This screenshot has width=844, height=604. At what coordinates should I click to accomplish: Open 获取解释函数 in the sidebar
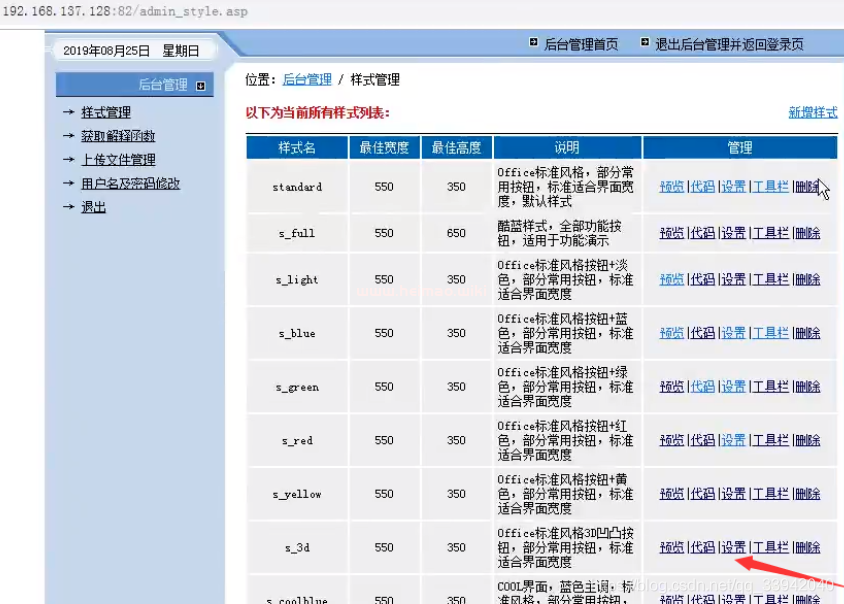tap(118, 136)
